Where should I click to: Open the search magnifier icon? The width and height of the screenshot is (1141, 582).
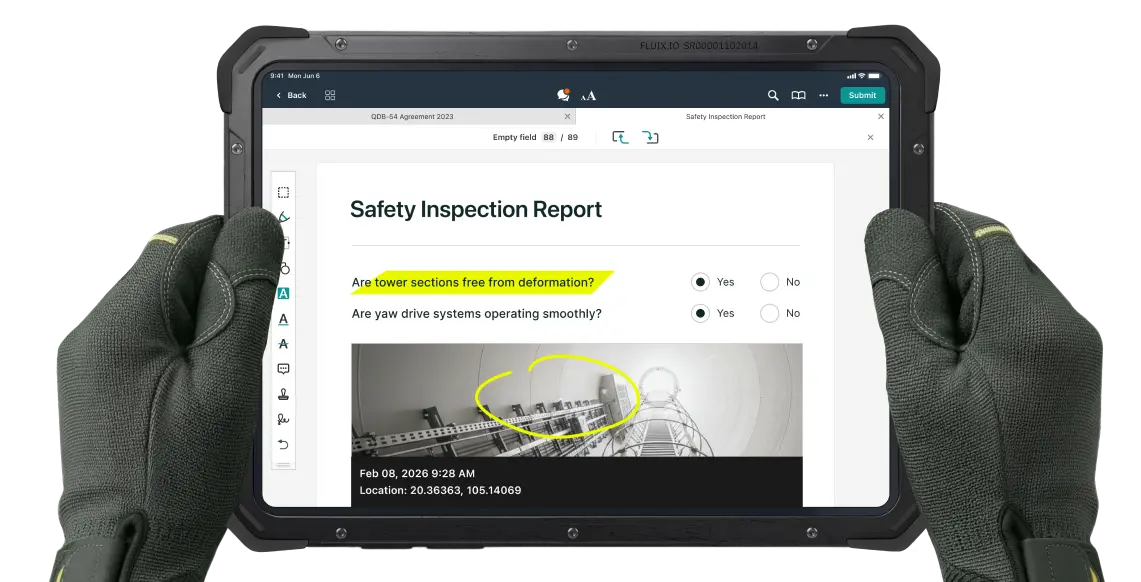point(773,95)
